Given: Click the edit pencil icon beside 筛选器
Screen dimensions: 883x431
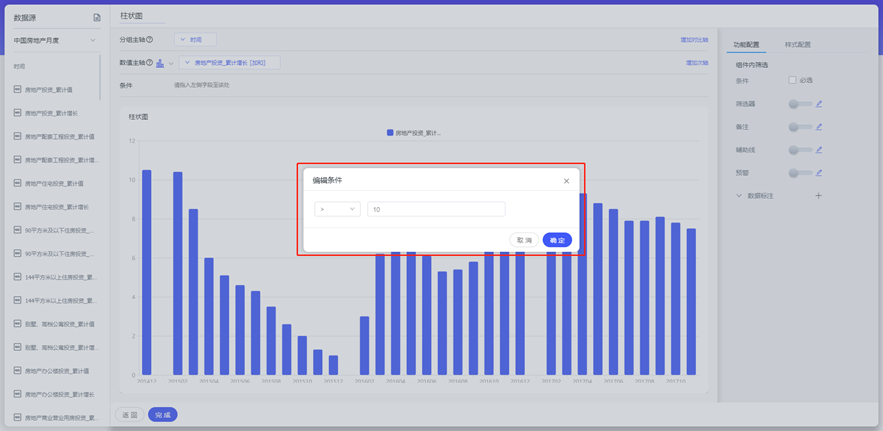Looking at the screenshot, I should click(819, 103).
